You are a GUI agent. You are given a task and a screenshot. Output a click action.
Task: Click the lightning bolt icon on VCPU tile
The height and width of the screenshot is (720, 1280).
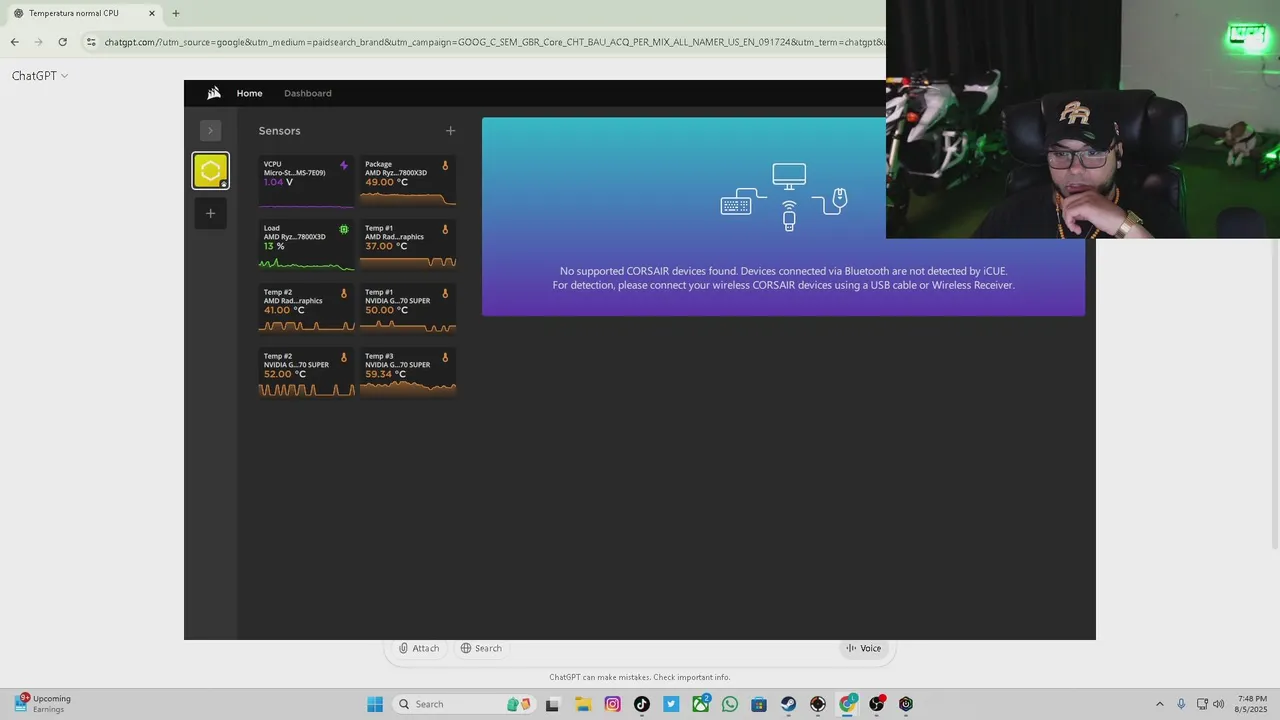click(x=344, y=165)
